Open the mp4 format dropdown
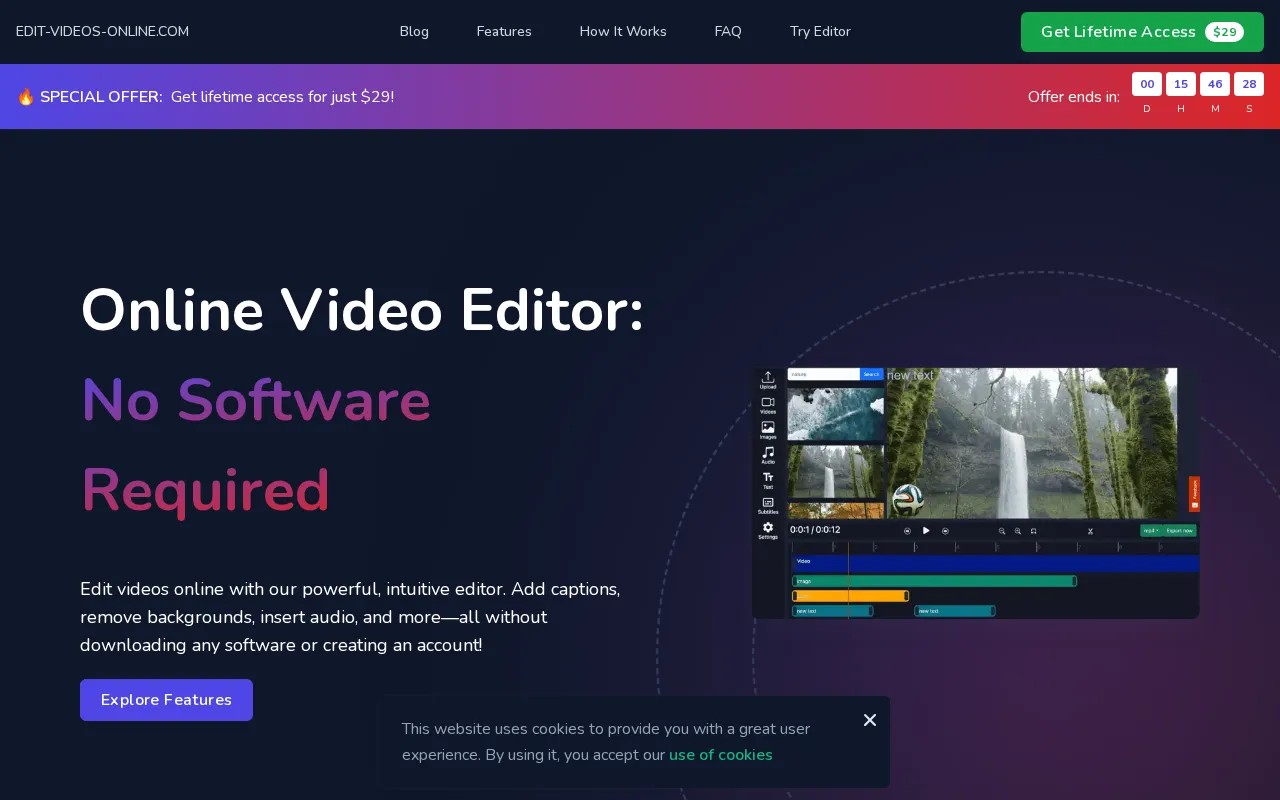Viewport: 1280px width, 800px height. point(1151,531)
